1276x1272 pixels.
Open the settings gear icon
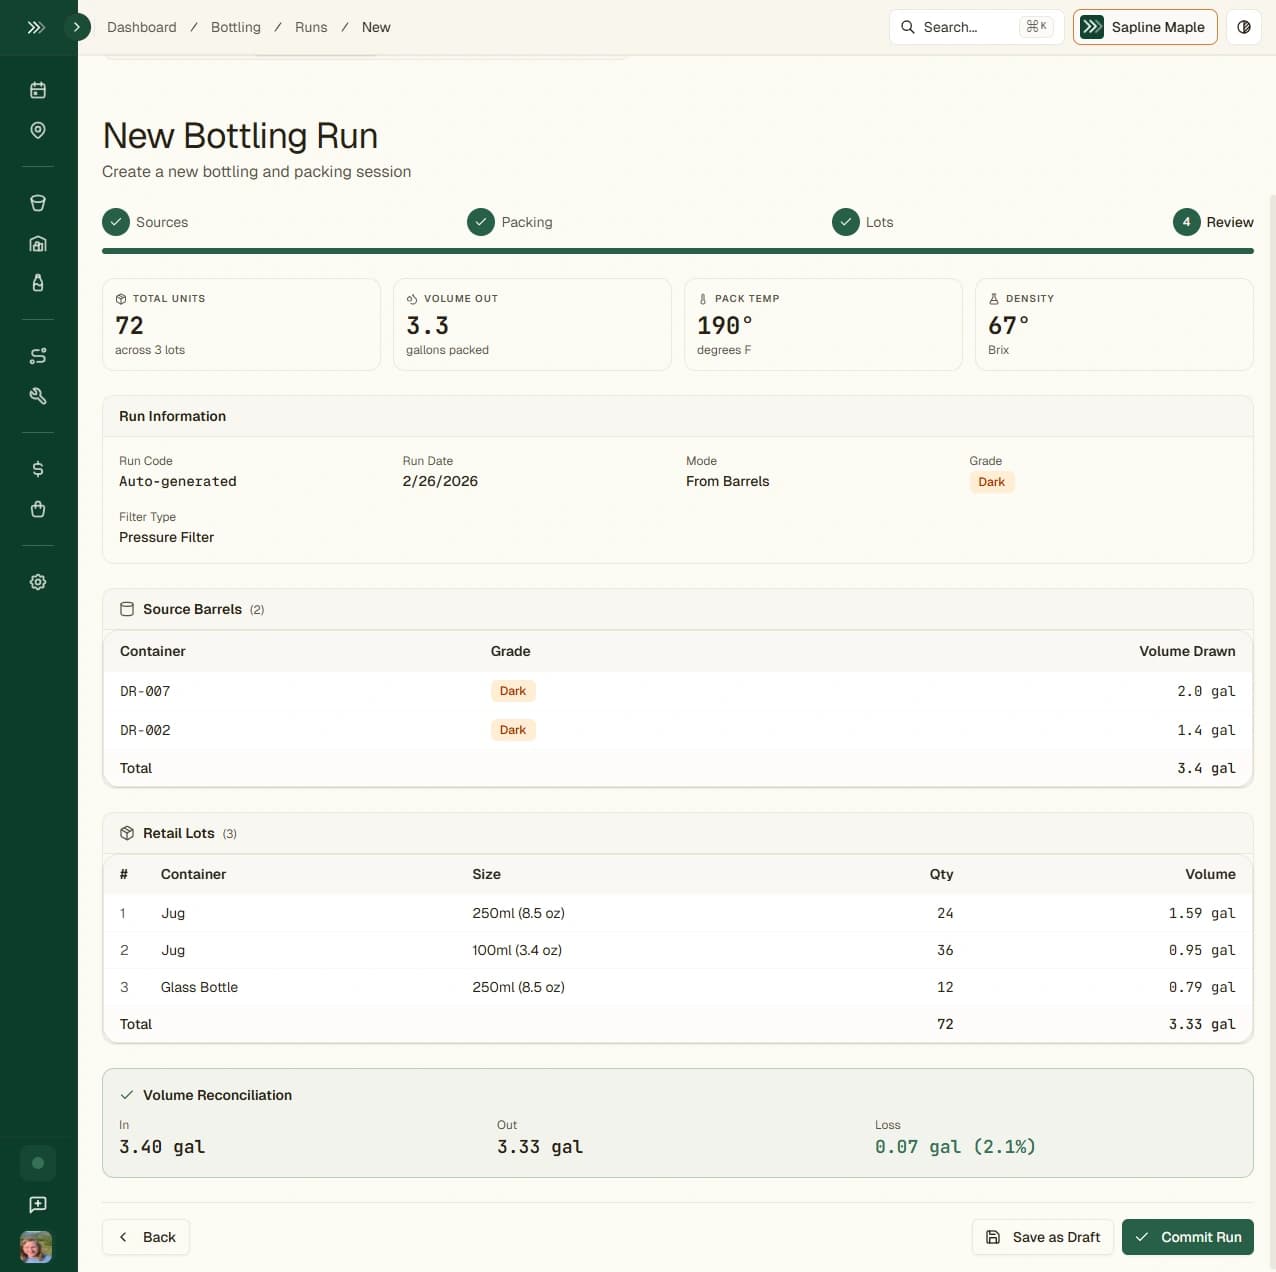pos(38,582)
